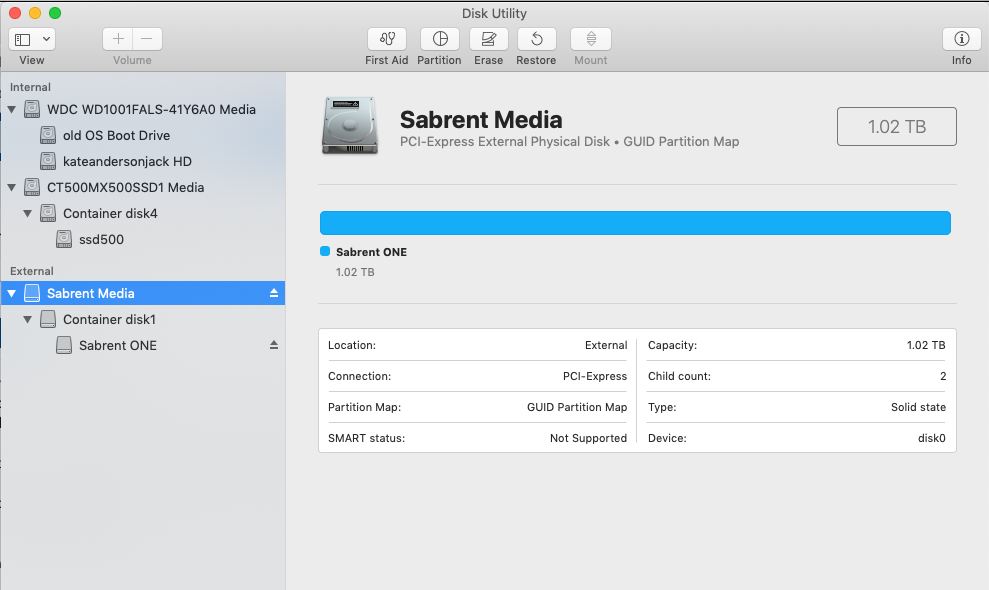Click the 1.02 TB capacity box
Image resolution: width=989 pixels, height=590 pixels.
[896, 126]
